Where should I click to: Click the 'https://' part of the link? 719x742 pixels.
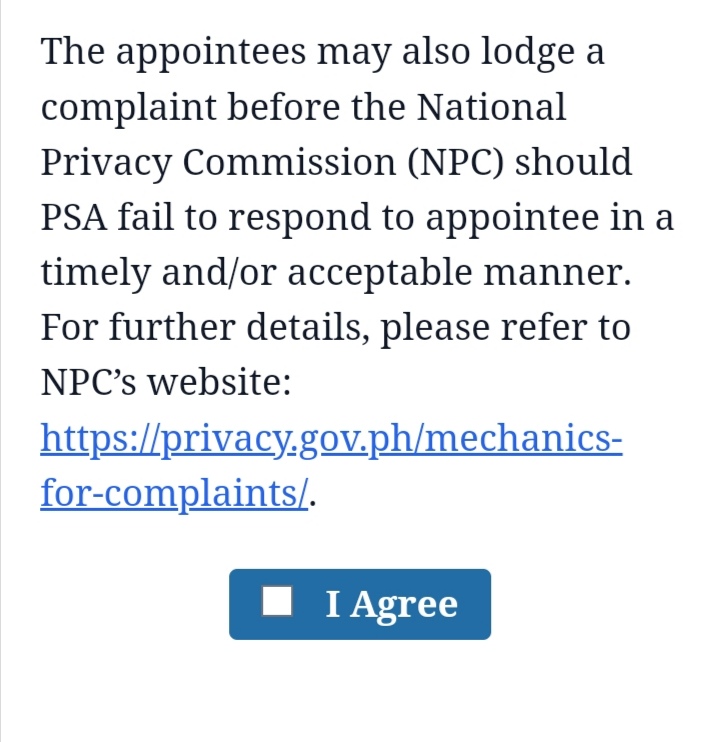(x=100, y=439)
